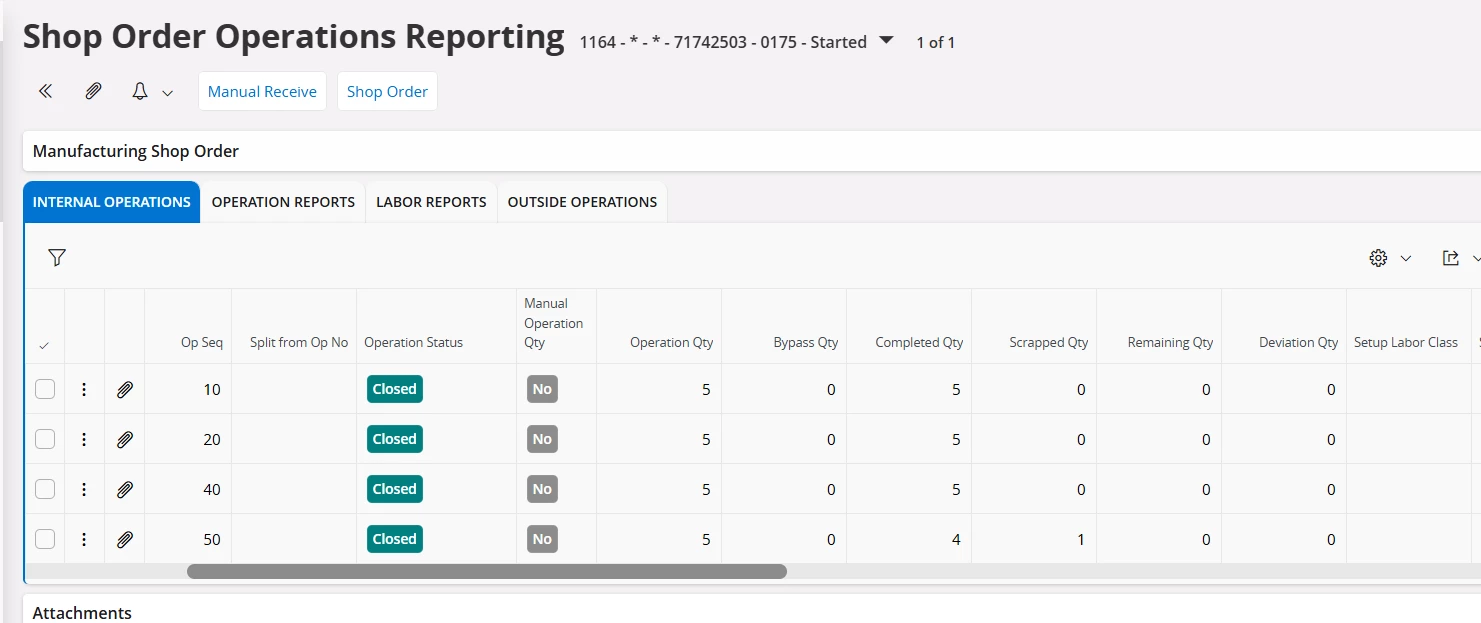This screenshot has width=1481, height=623.
Task: Click attachment paperclip for Op Seq 20
Action: [124, 439]
